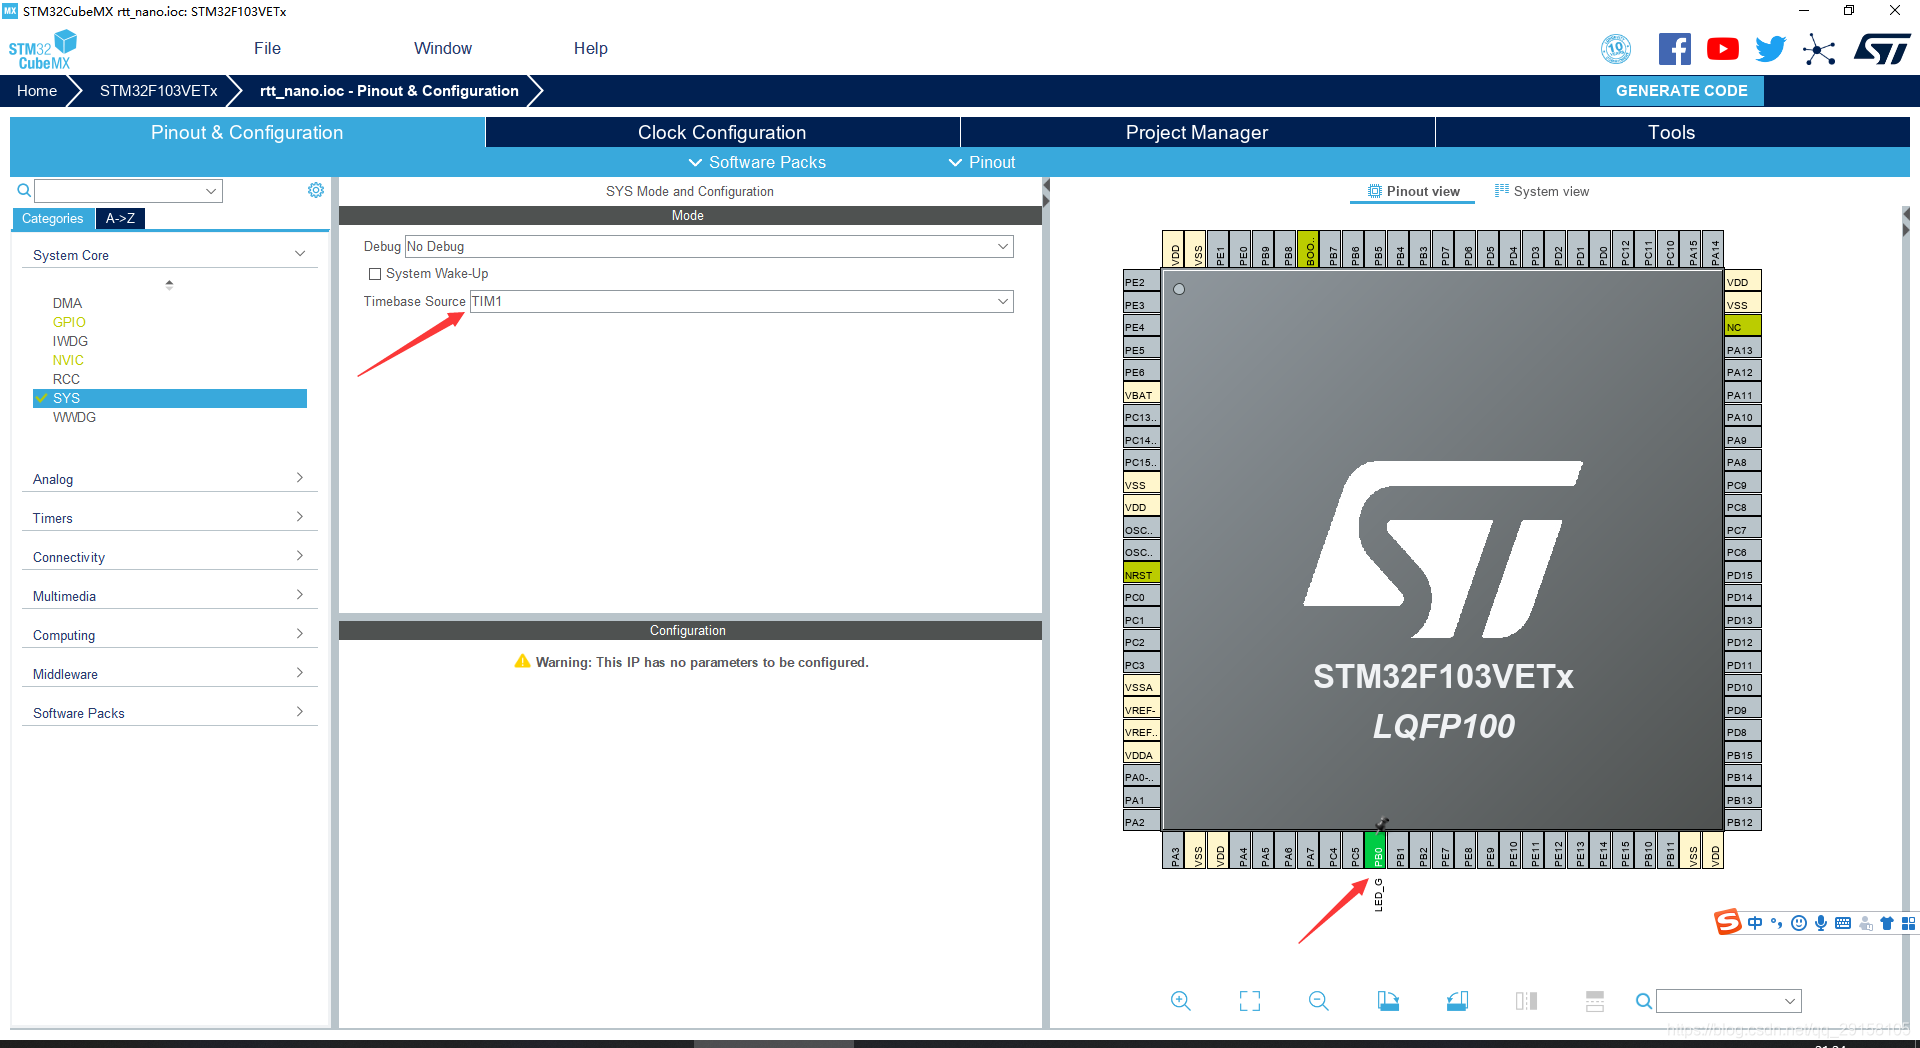The width and height of the screenshot is (1920, 1048).
Task: Collapse the System Core category
Action: point(169,255)
